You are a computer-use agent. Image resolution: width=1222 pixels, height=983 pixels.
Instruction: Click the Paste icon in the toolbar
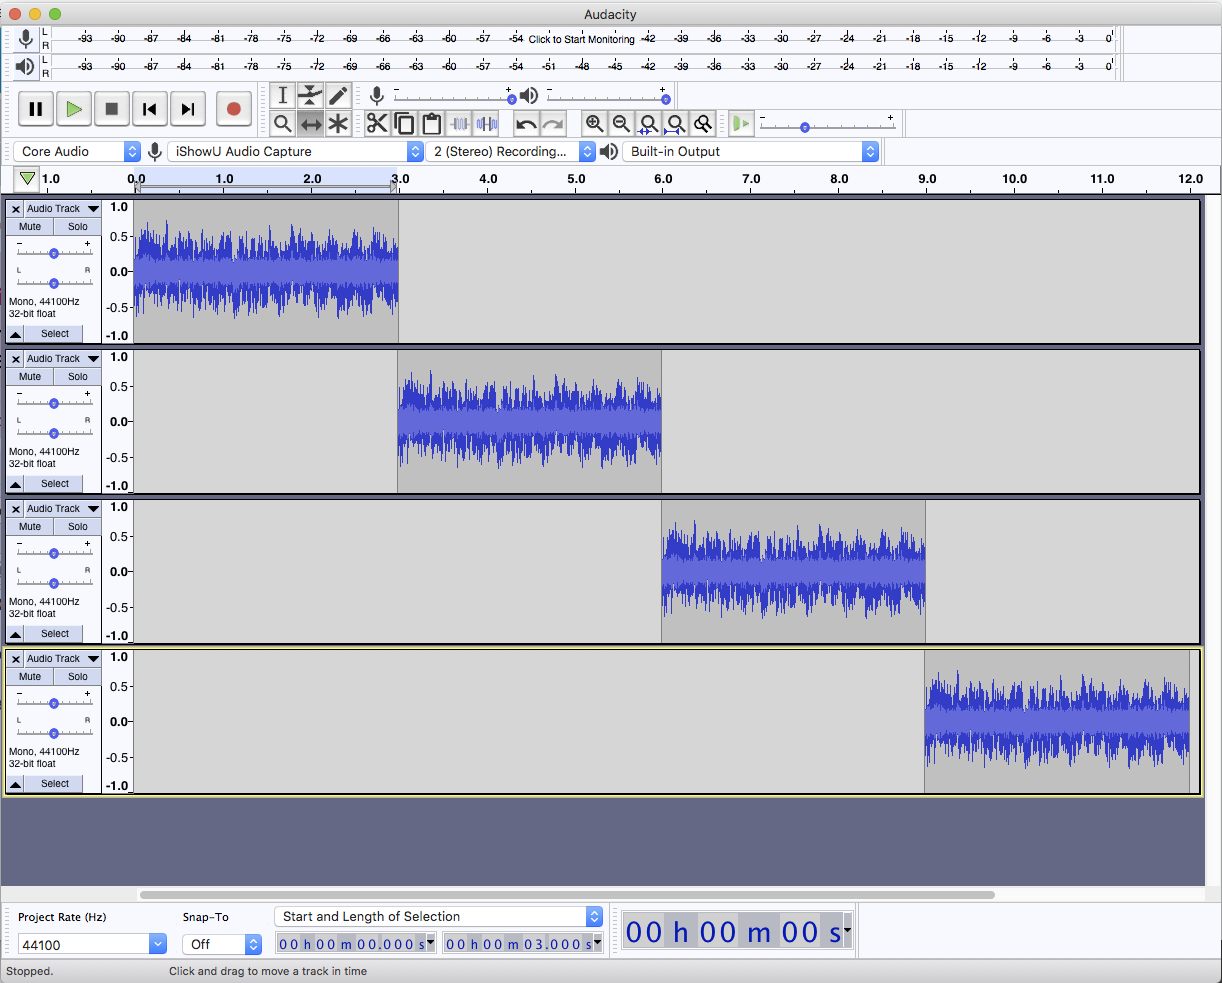[432, 123]
